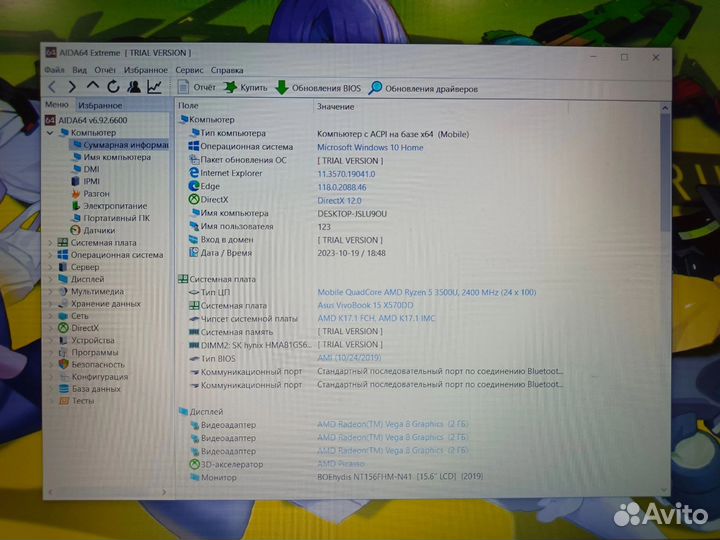Select the IPMI tree item

click(x=86, y=181)
